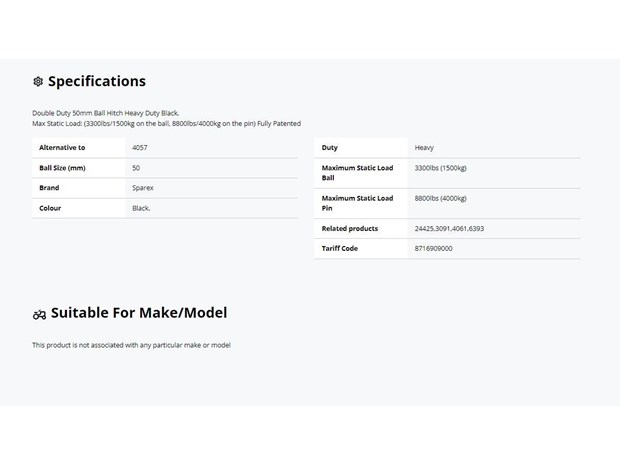Viewport: 620px width, 465px height.
Task: Click the tractor icon beside Suitable For Make/Model
Action: [x=39, y=315]
